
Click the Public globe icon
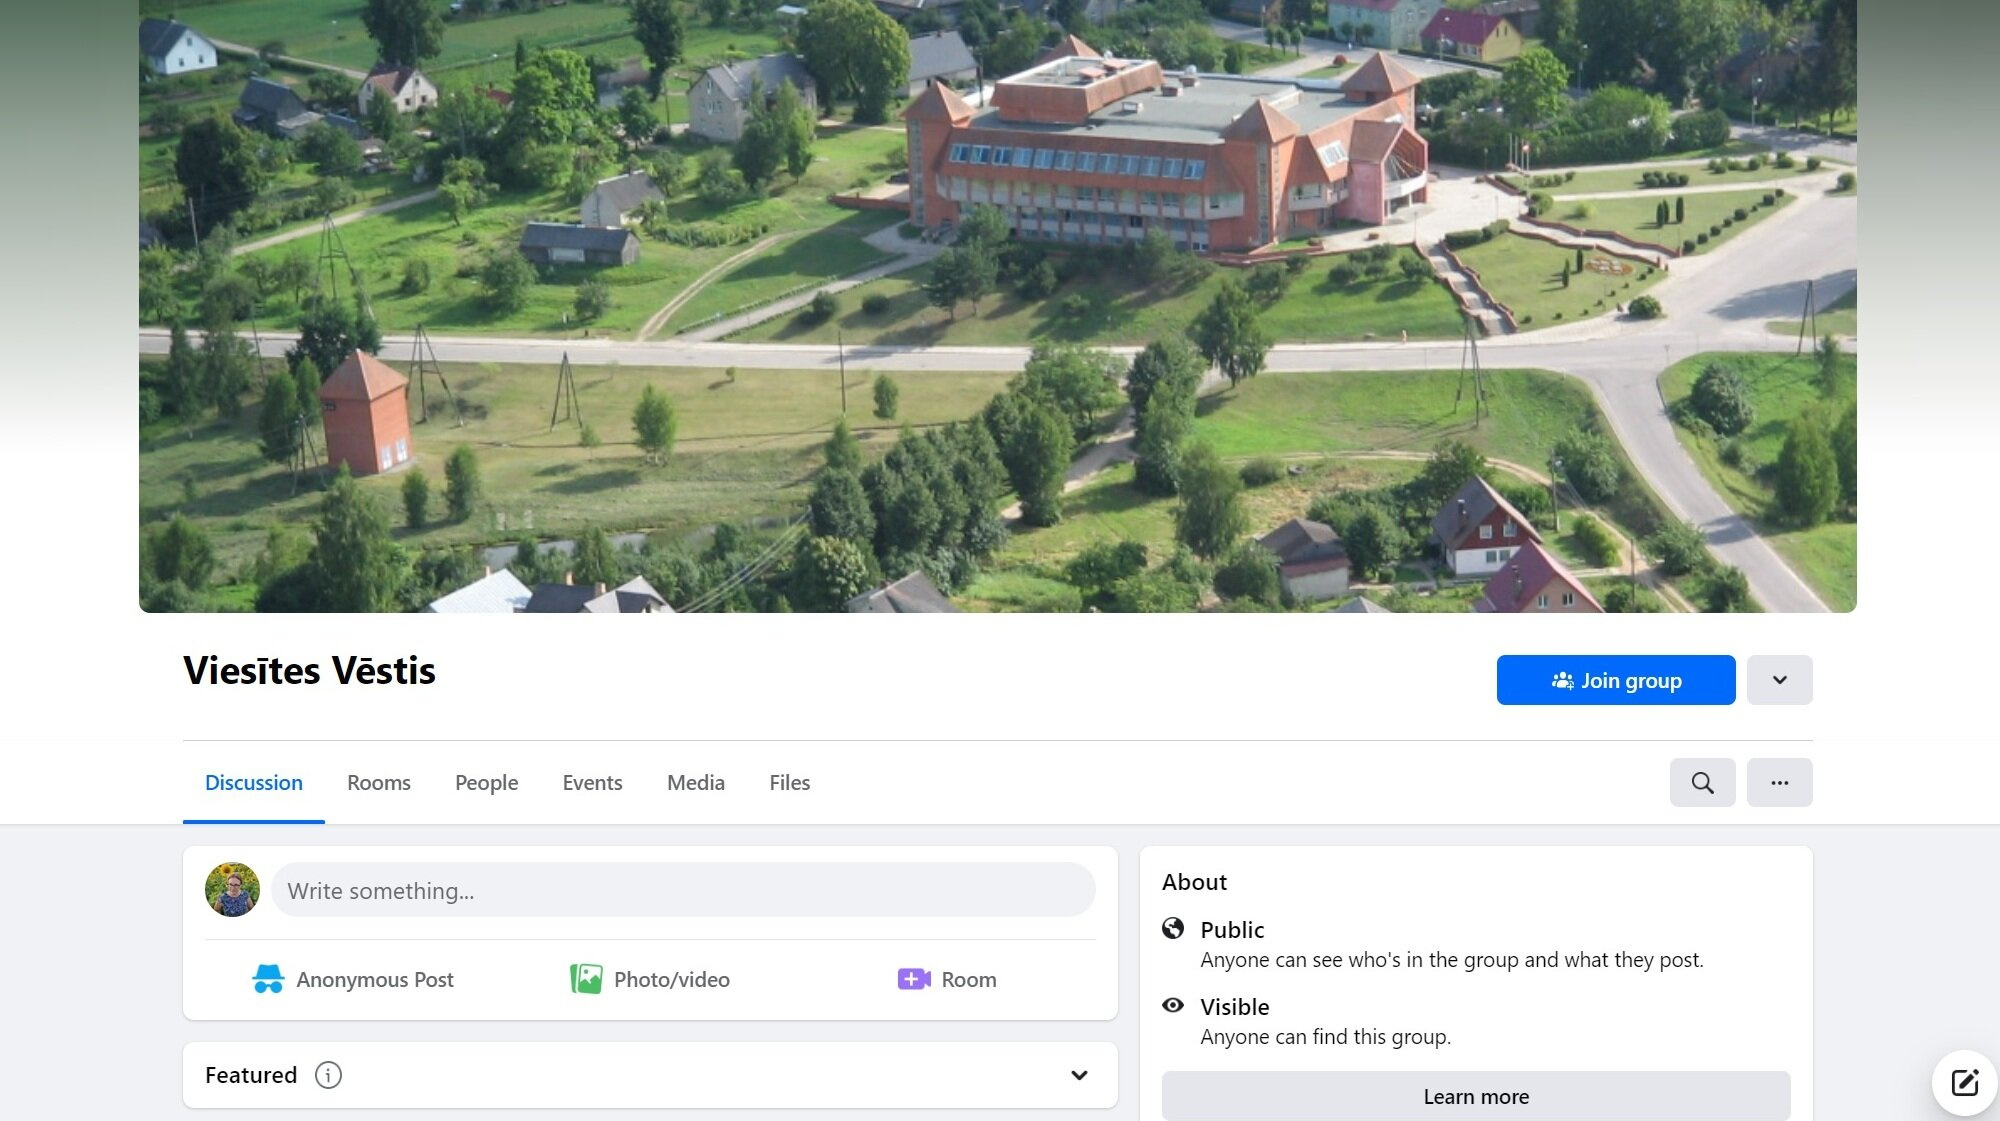coord(1173,929)
